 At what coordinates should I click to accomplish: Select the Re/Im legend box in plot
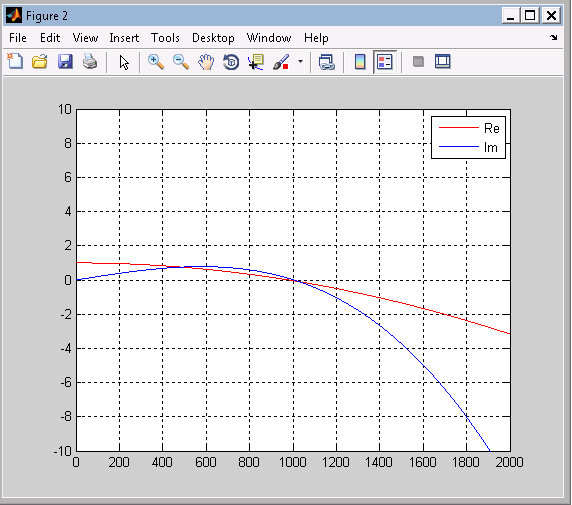pyautogui.click(x=468, y=137)
